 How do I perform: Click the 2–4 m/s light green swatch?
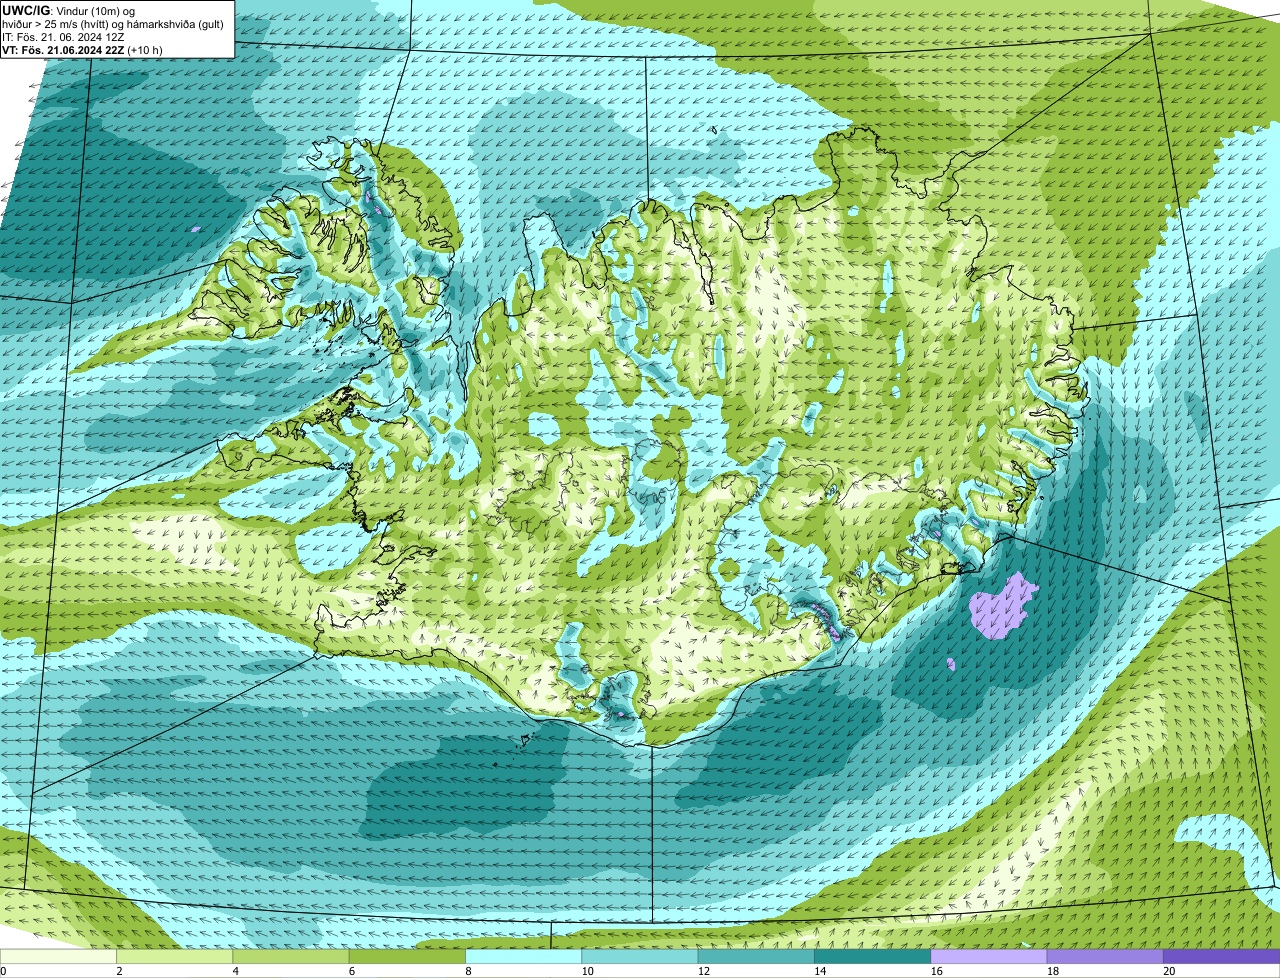[x=176, y=956]
